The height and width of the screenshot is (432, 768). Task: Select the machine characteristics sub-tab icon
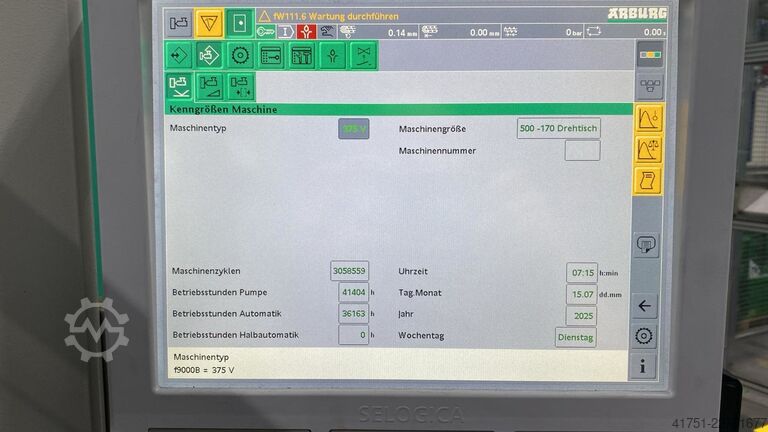pos(178,86)
